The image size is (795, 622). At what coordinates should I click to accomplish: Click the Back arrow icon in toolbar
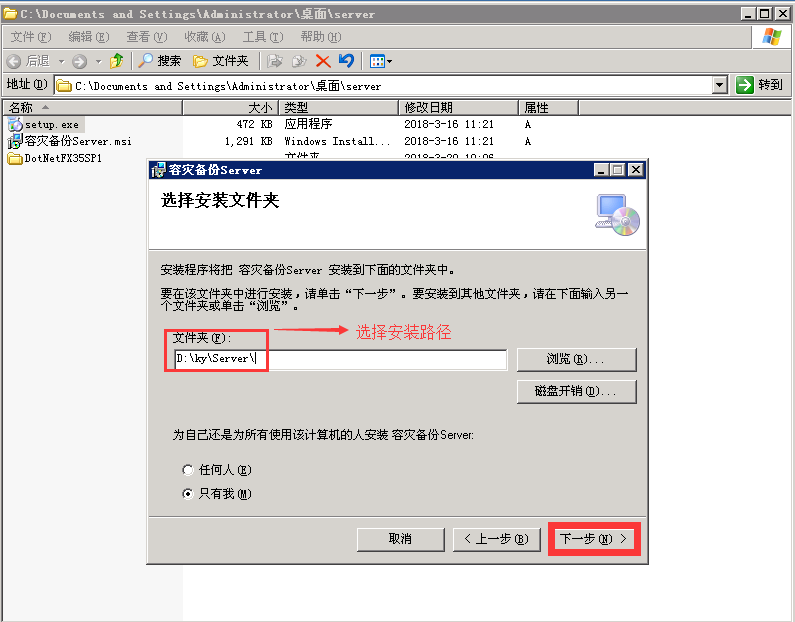14,61
